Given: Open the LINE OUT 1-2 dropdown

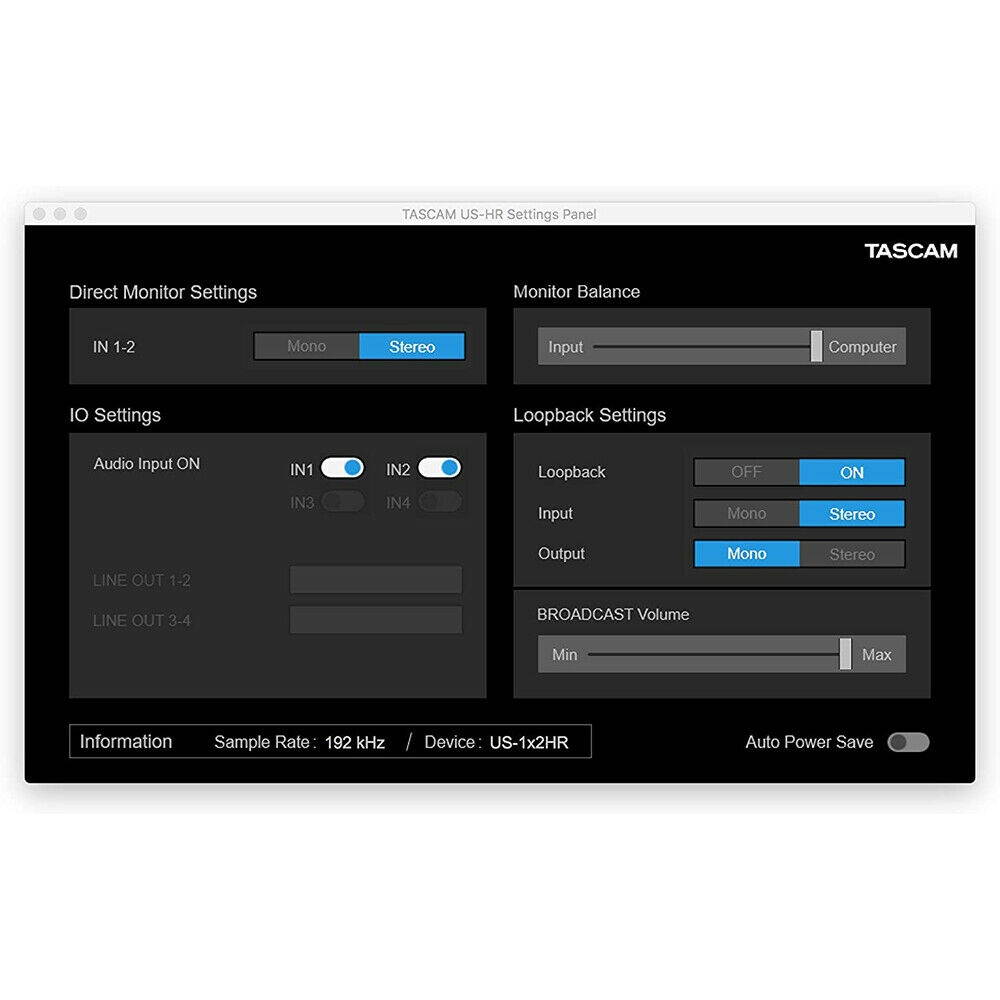Looking at the screenshot, I should [x=376, y=580].
